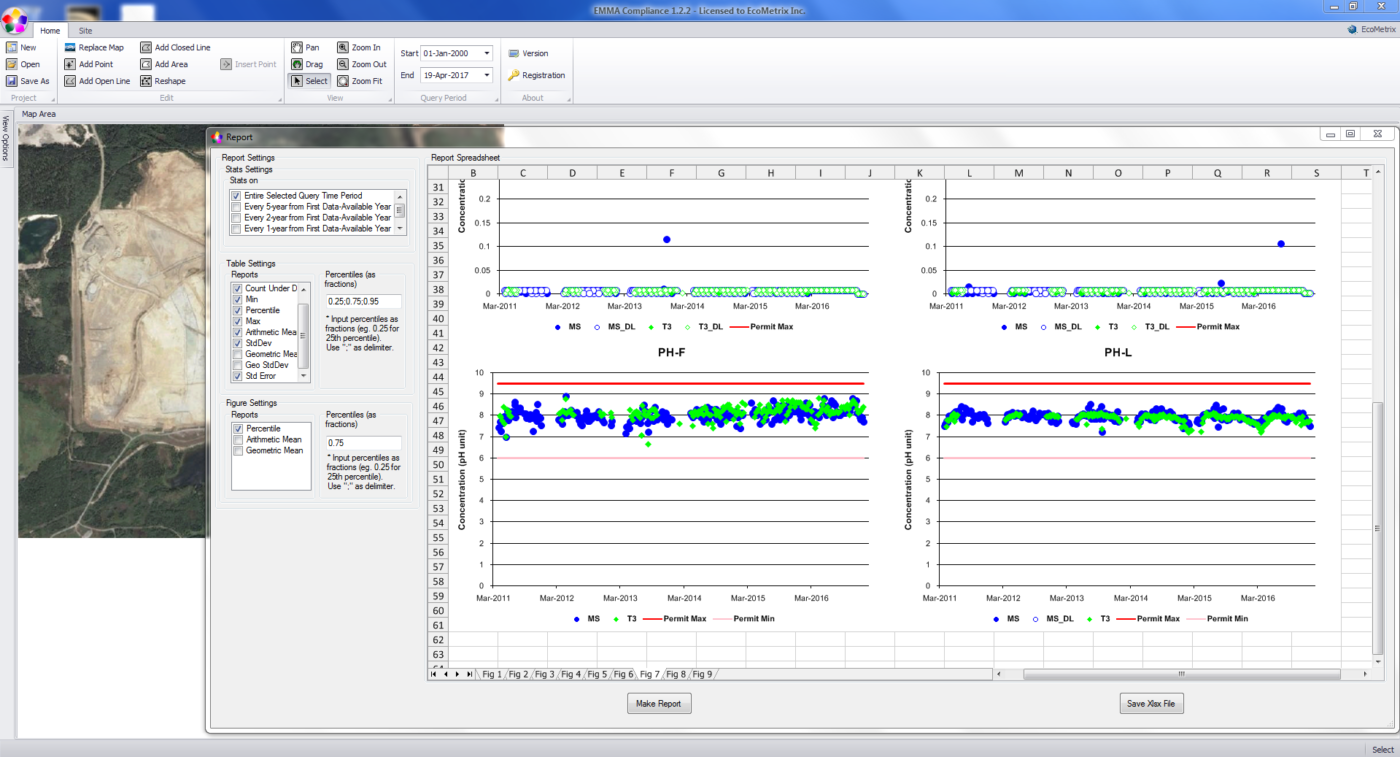Viewport: 1400px width, 757px height.
Task: Open a project with the Open icon
Action: [x=11, y=64]
